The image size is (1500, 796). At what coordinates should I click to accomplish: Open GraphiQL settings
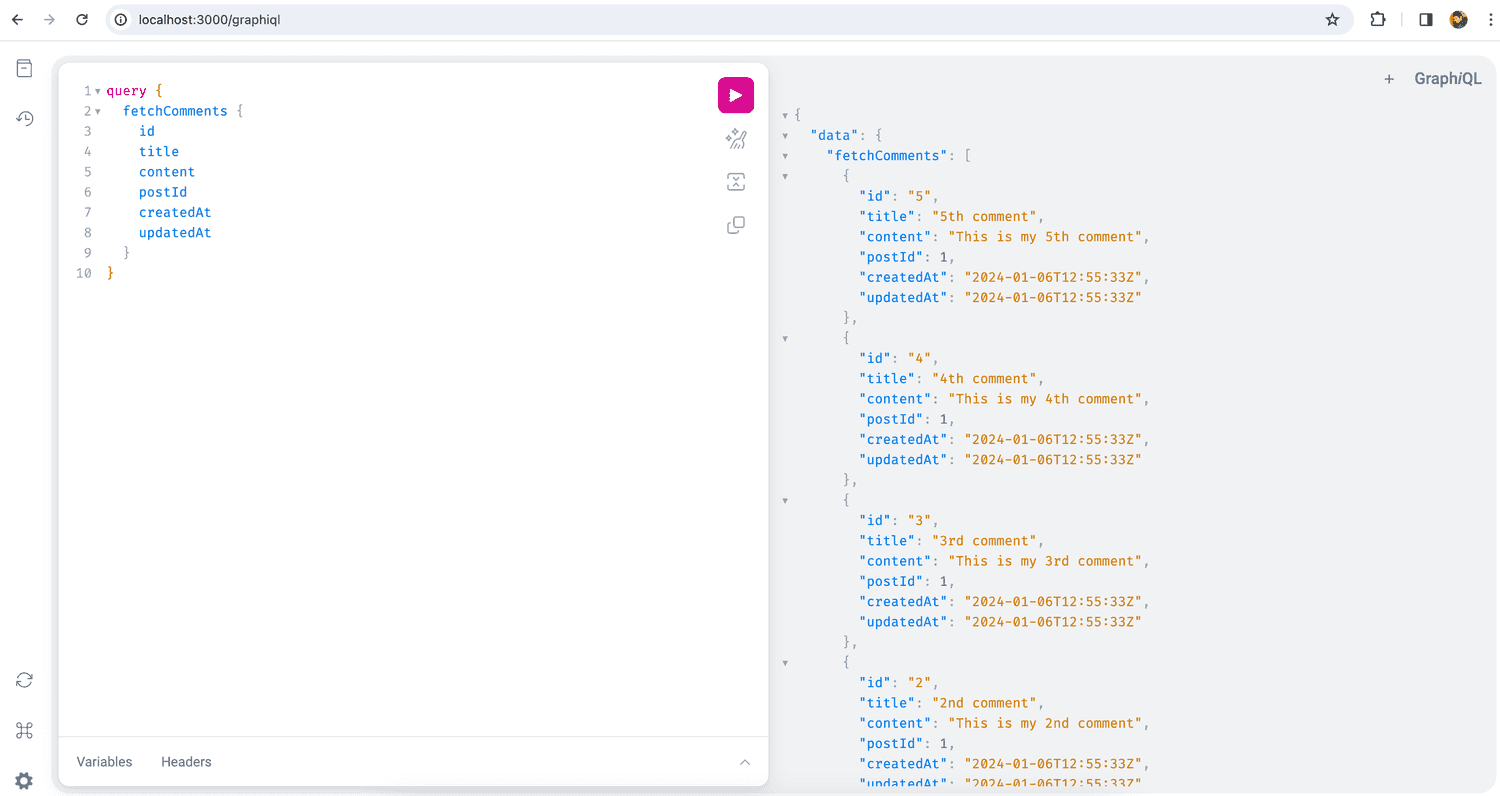(24, 781)
